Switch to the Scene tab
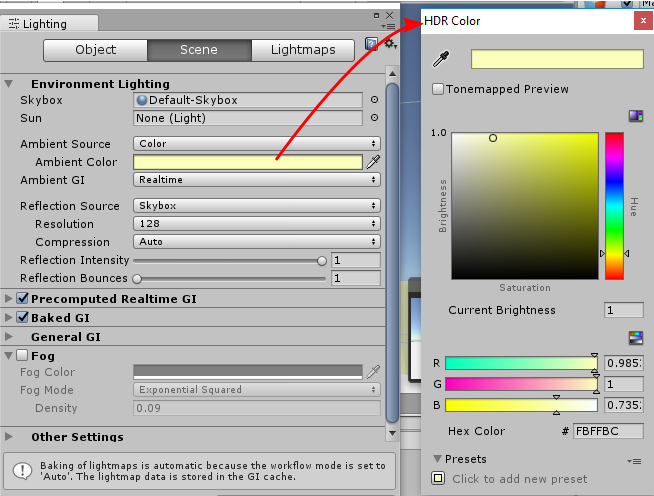654x496 pixels. click(199, 50)
